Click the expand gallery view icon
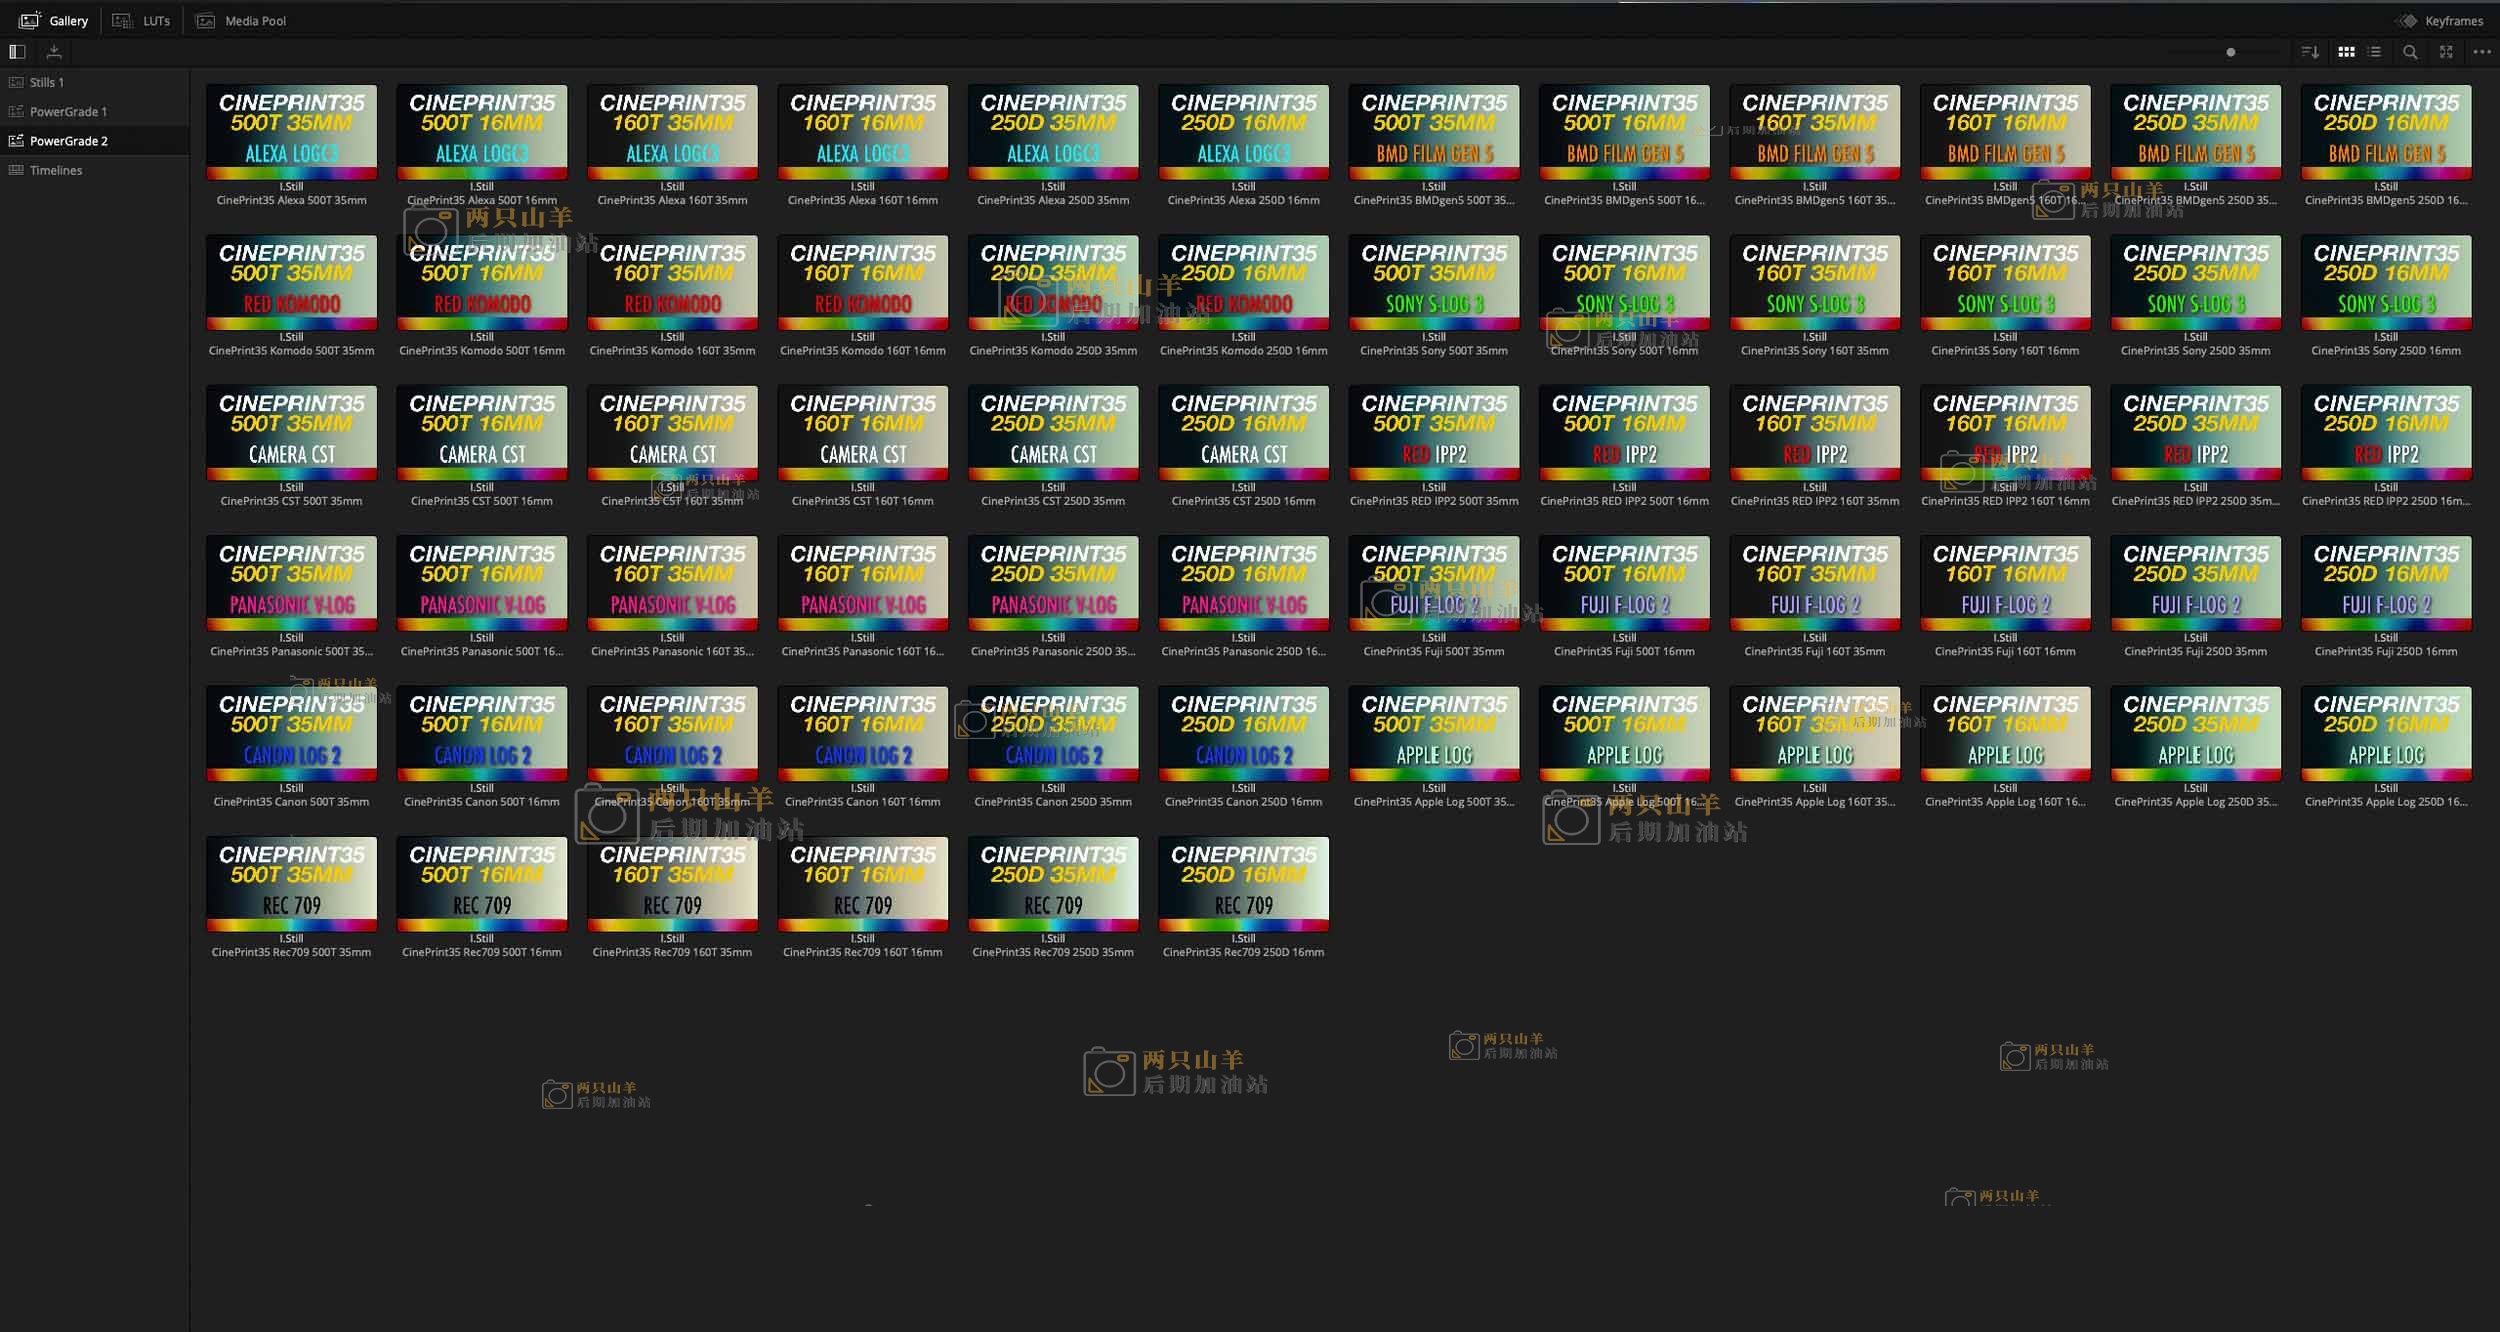Image resolution: width=2500 pixels, height=1332 pixels. (2446, 52)
